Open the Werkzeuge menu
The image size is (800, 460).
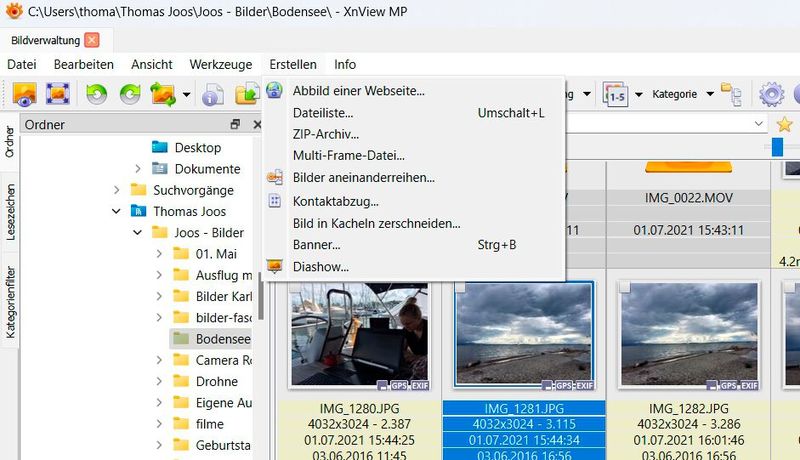click(x=221, y=64)
